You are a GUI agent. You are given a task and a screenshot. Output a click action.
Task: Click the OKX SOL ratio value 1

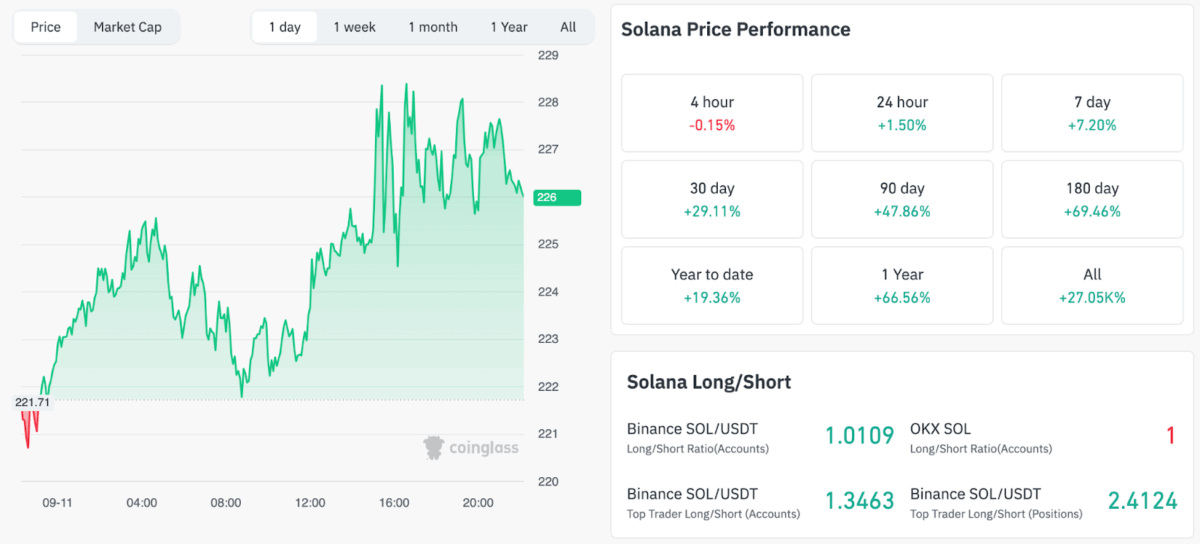[1171, 436]
